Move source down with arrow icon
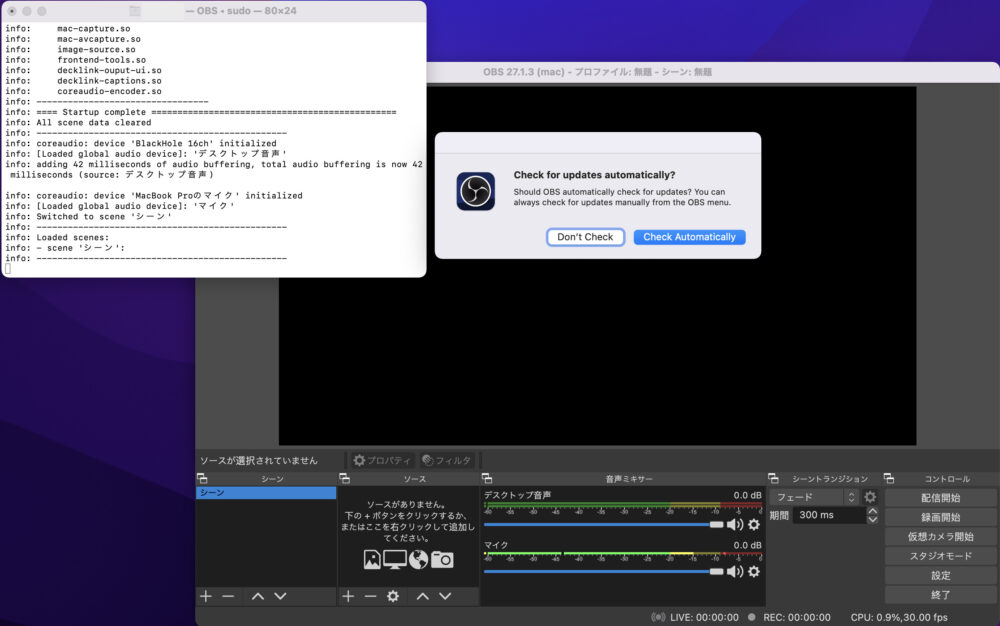The height and width of the screenshot is (626, 1000). click(445, 596)
